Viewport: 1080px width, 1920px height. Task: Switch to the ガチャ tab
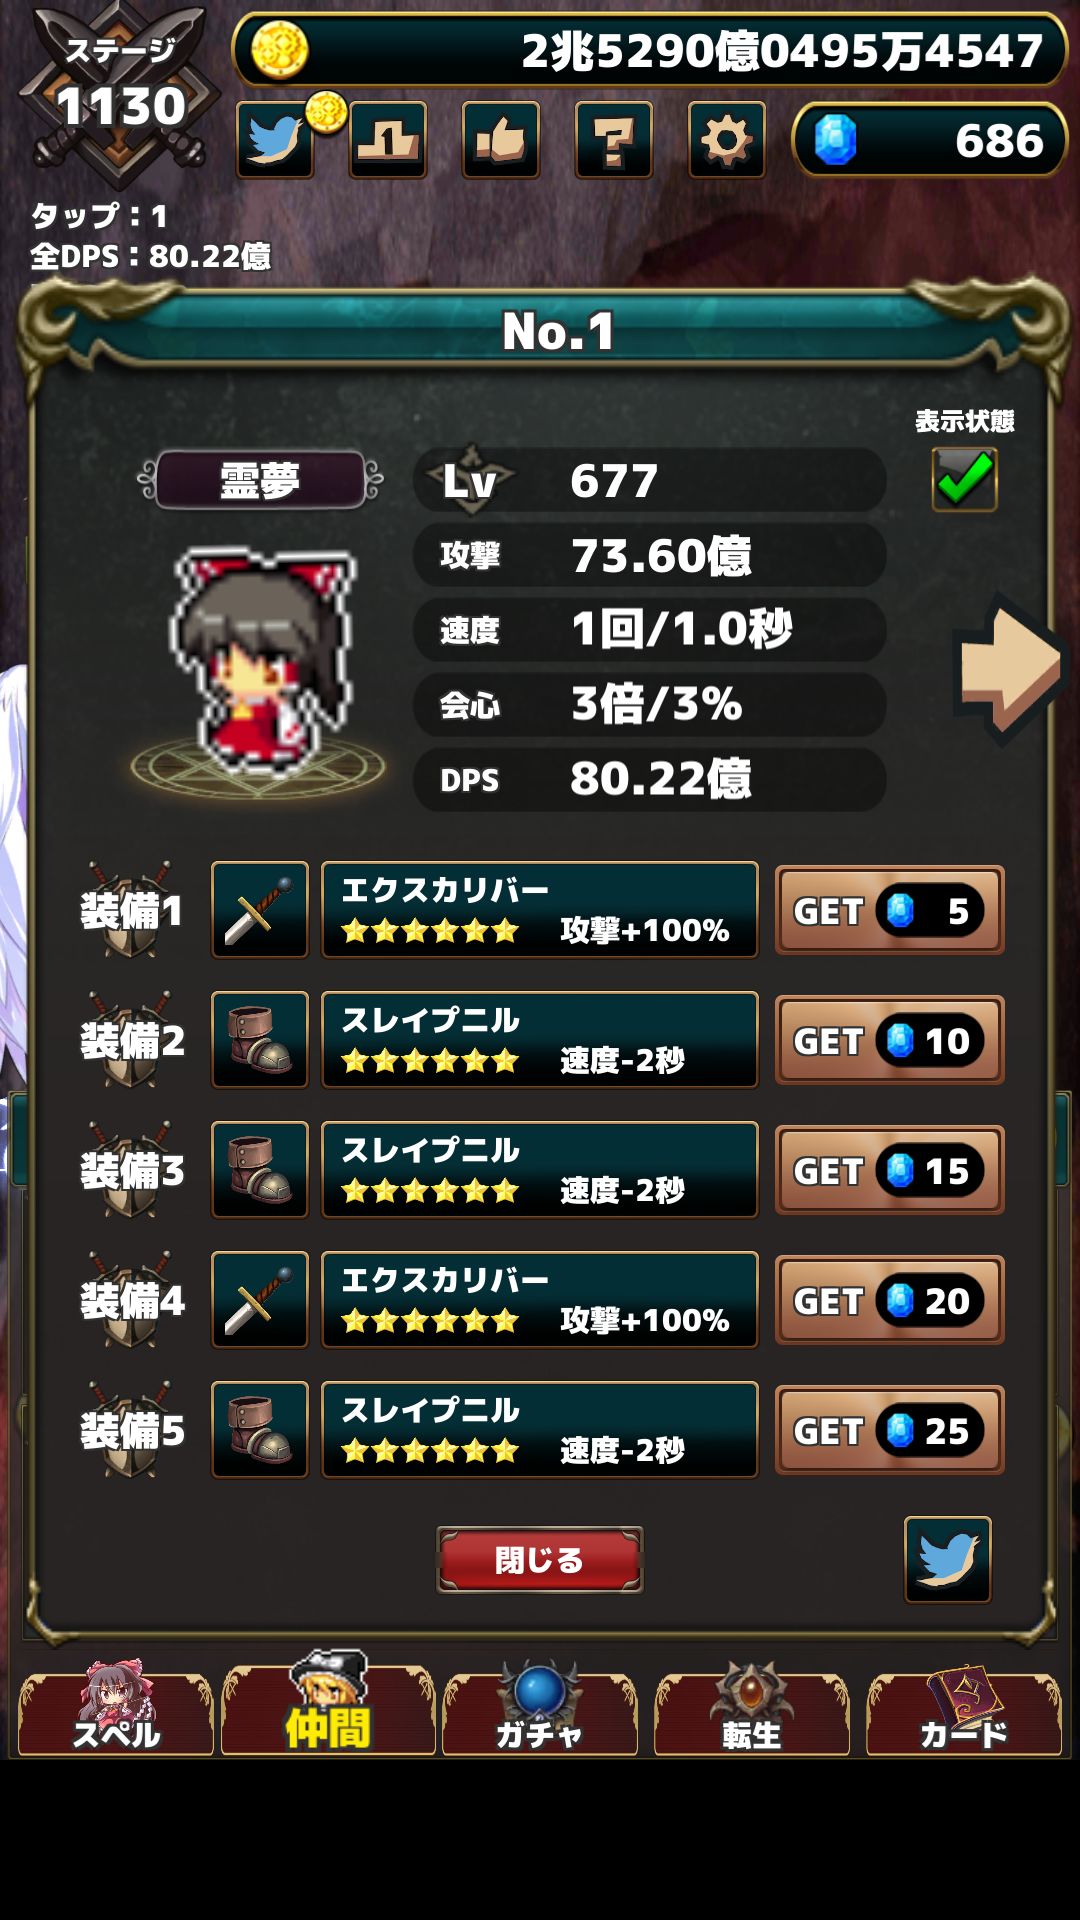[540, 1712]
